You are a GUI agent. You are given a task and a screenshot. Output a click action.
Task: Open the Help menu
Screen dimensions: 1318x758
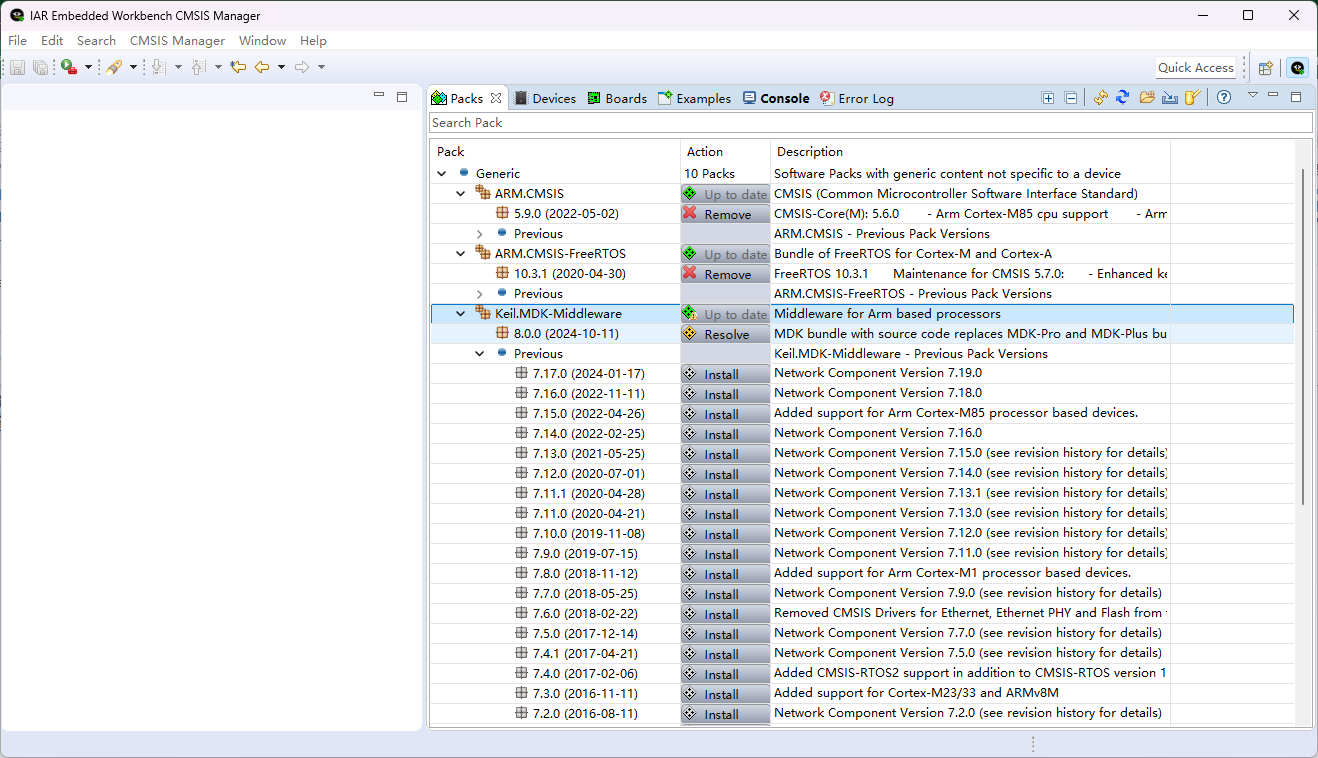313,41
